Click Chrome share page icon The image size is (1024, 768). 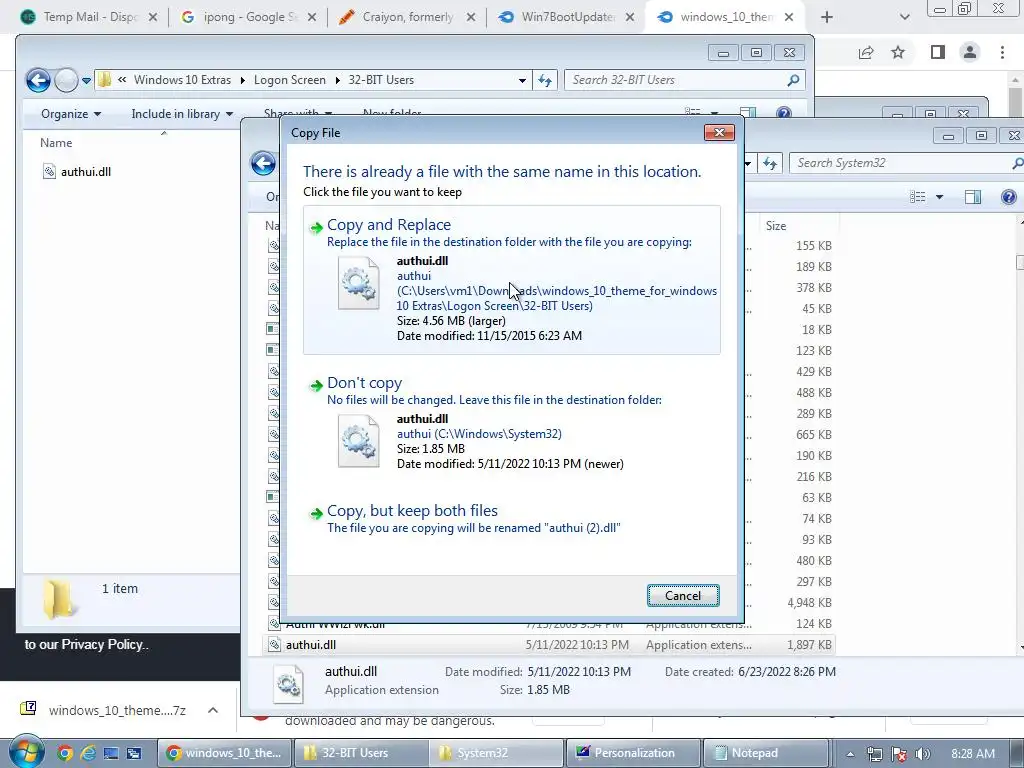coord(866,52)
